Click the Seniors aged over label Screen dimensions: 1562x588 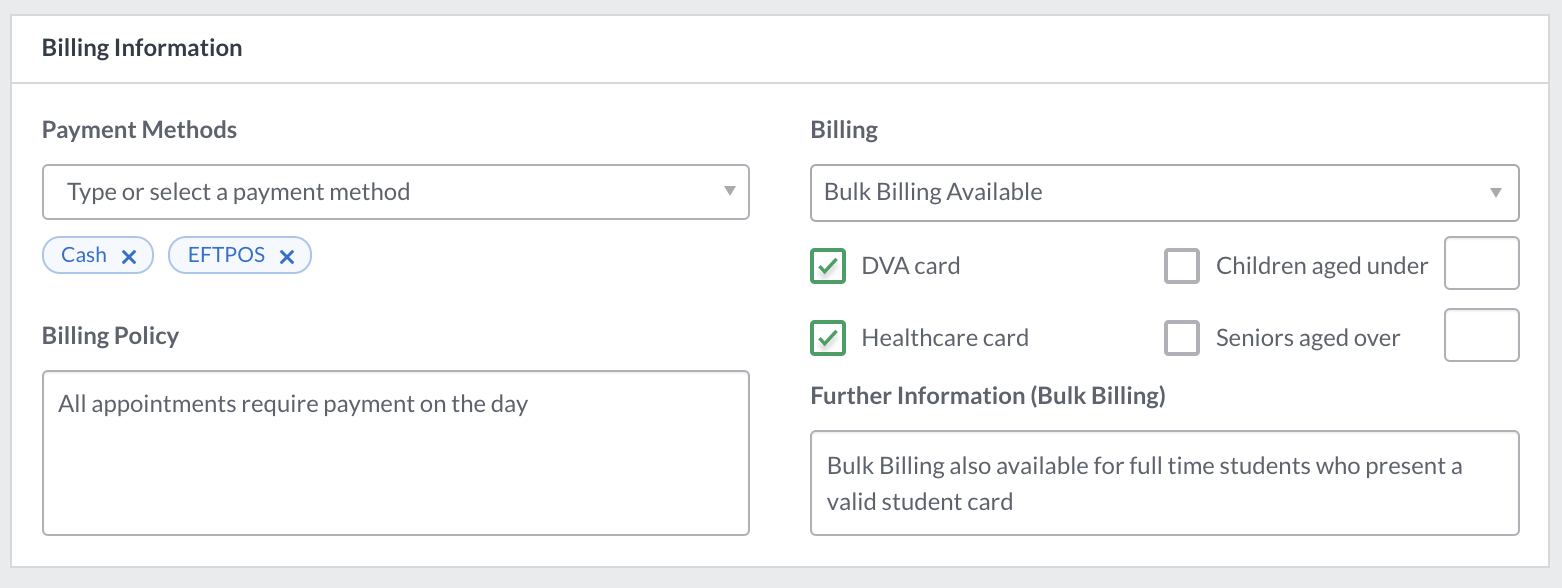(x=1308, y=338)
